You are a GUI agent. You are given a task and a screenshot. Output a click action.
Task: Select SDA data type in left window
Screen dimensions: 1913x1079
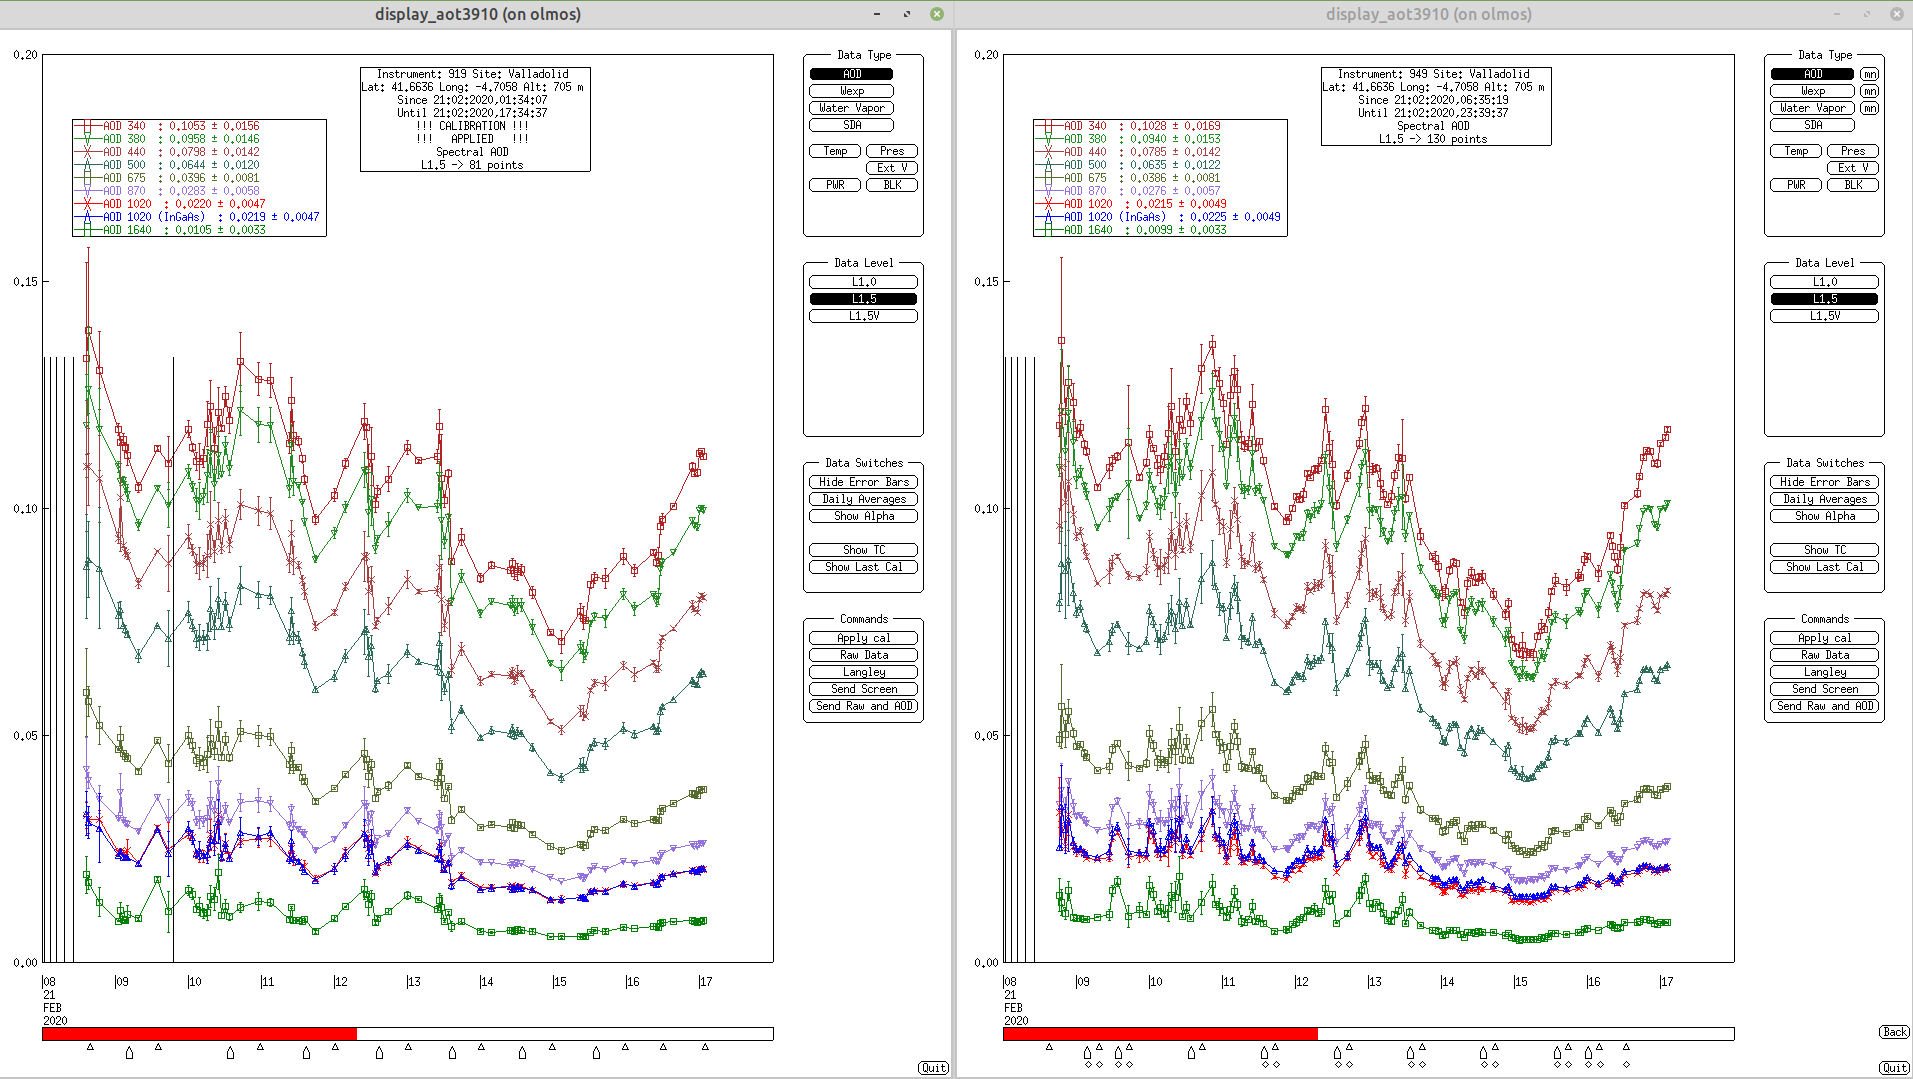[851, 125]
